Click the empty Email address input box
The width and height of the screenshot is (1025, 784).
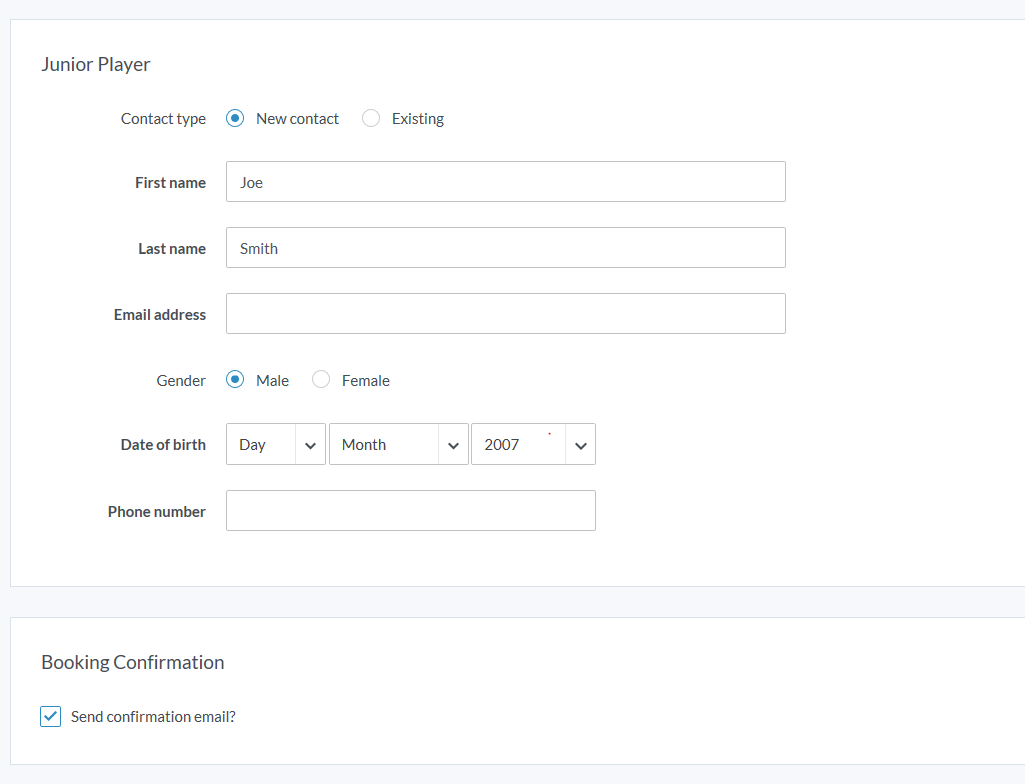[x=505, y=314]
